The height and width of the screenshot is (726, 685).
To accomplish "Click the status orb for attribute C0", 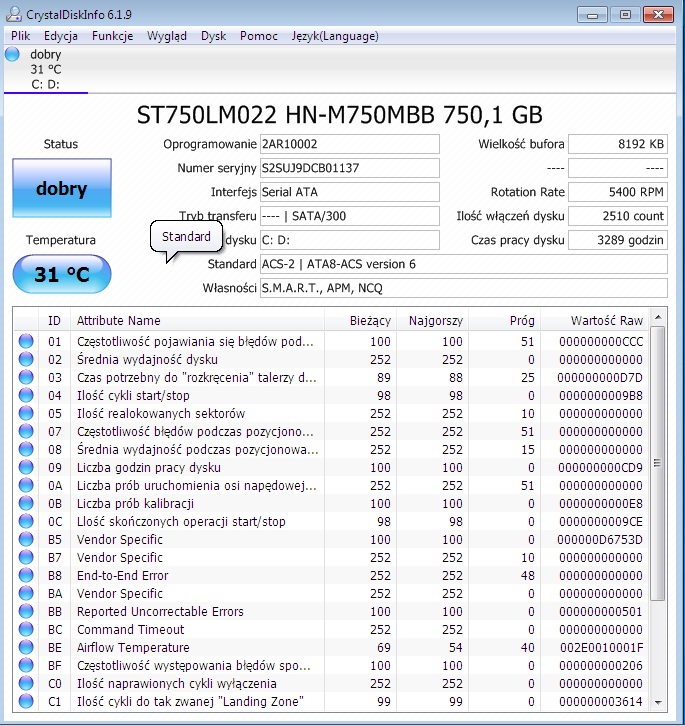I will [x=26, y=683].
